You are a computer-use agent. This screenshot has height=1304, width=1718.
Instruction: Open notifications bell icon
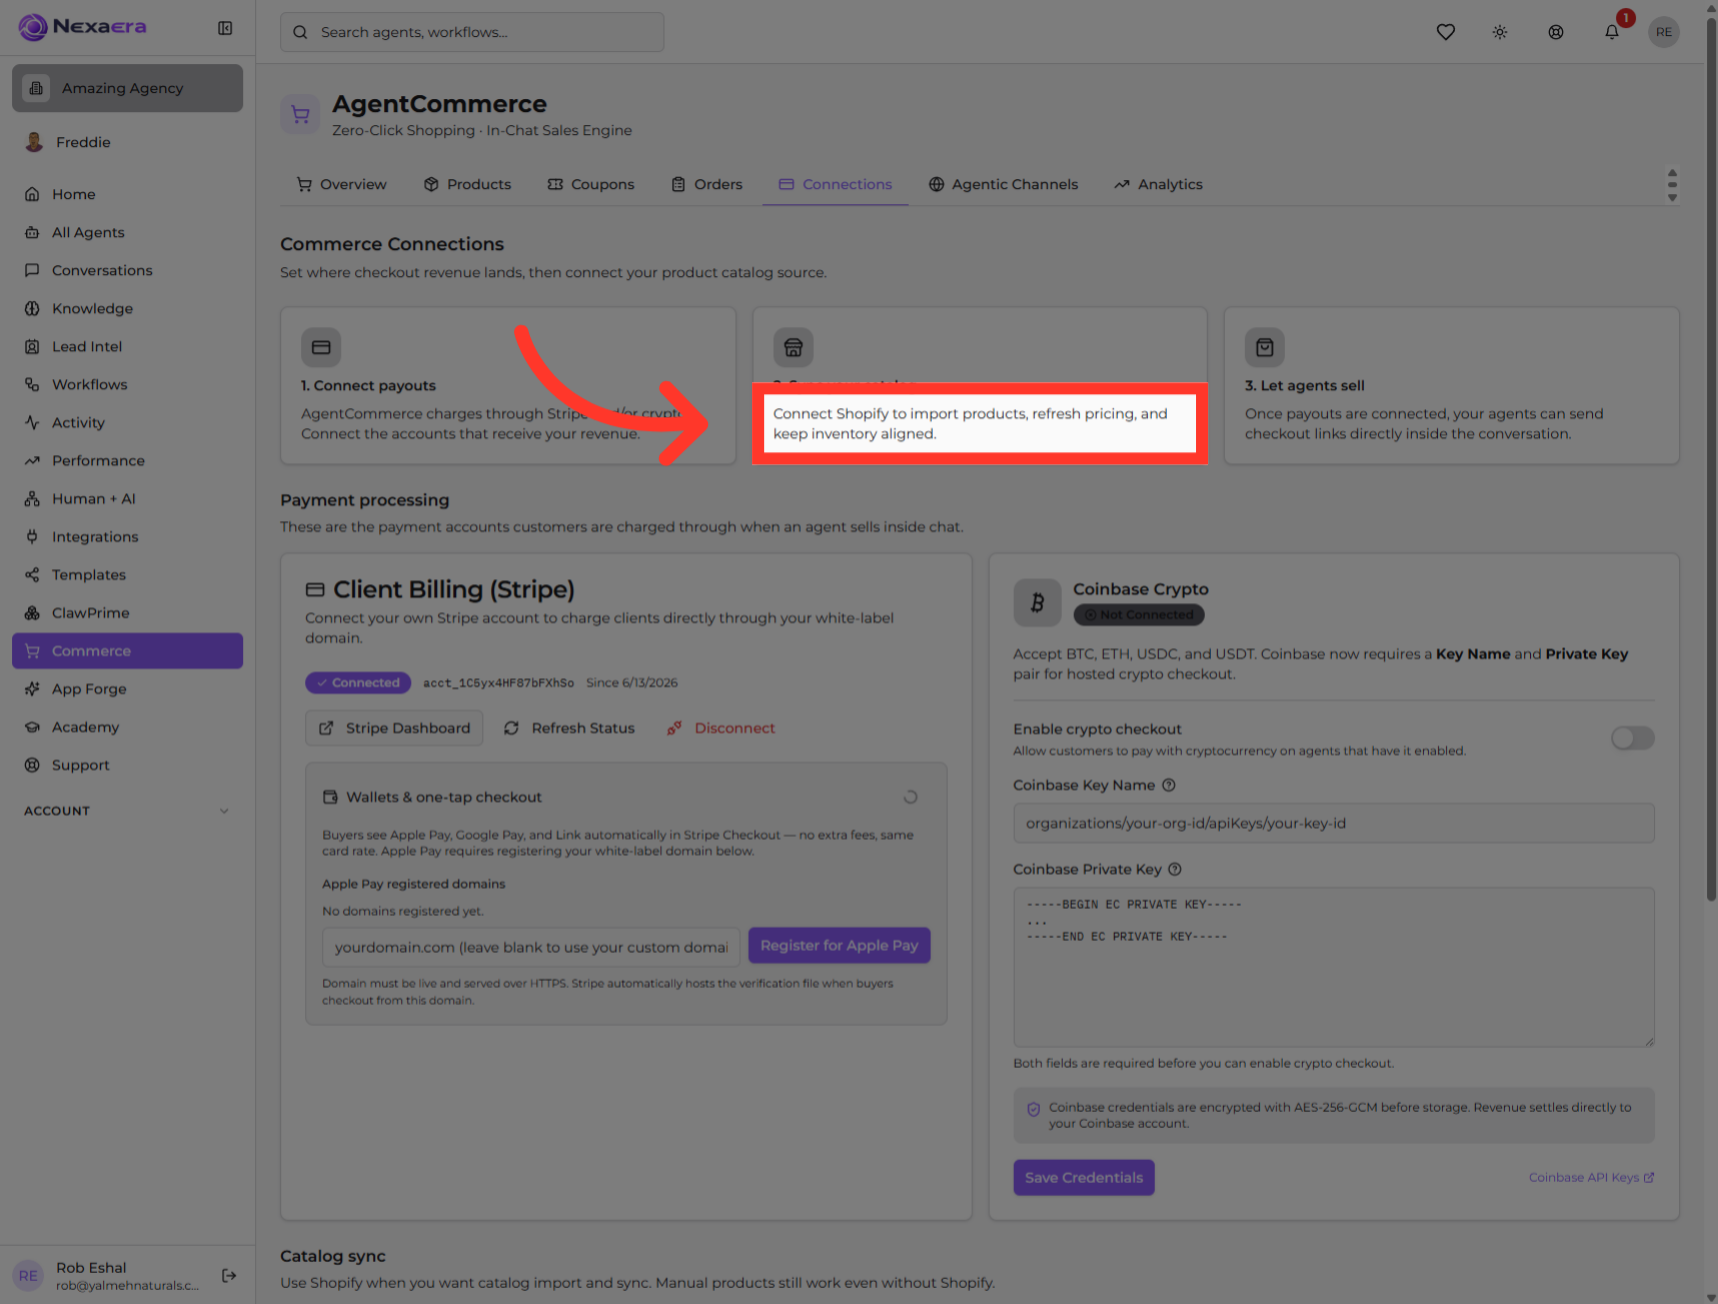click(1612, 32)
